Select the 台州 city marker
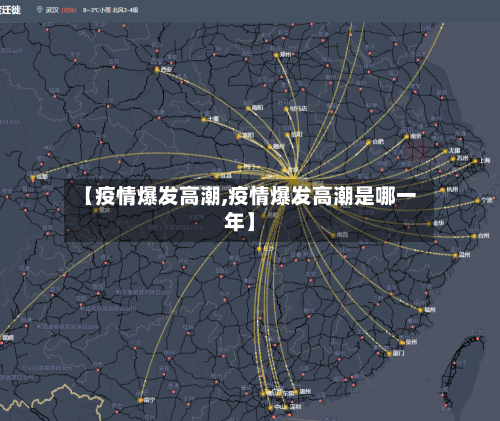The height and width of the screenshot is (421, 500). (x=474, y=236)
